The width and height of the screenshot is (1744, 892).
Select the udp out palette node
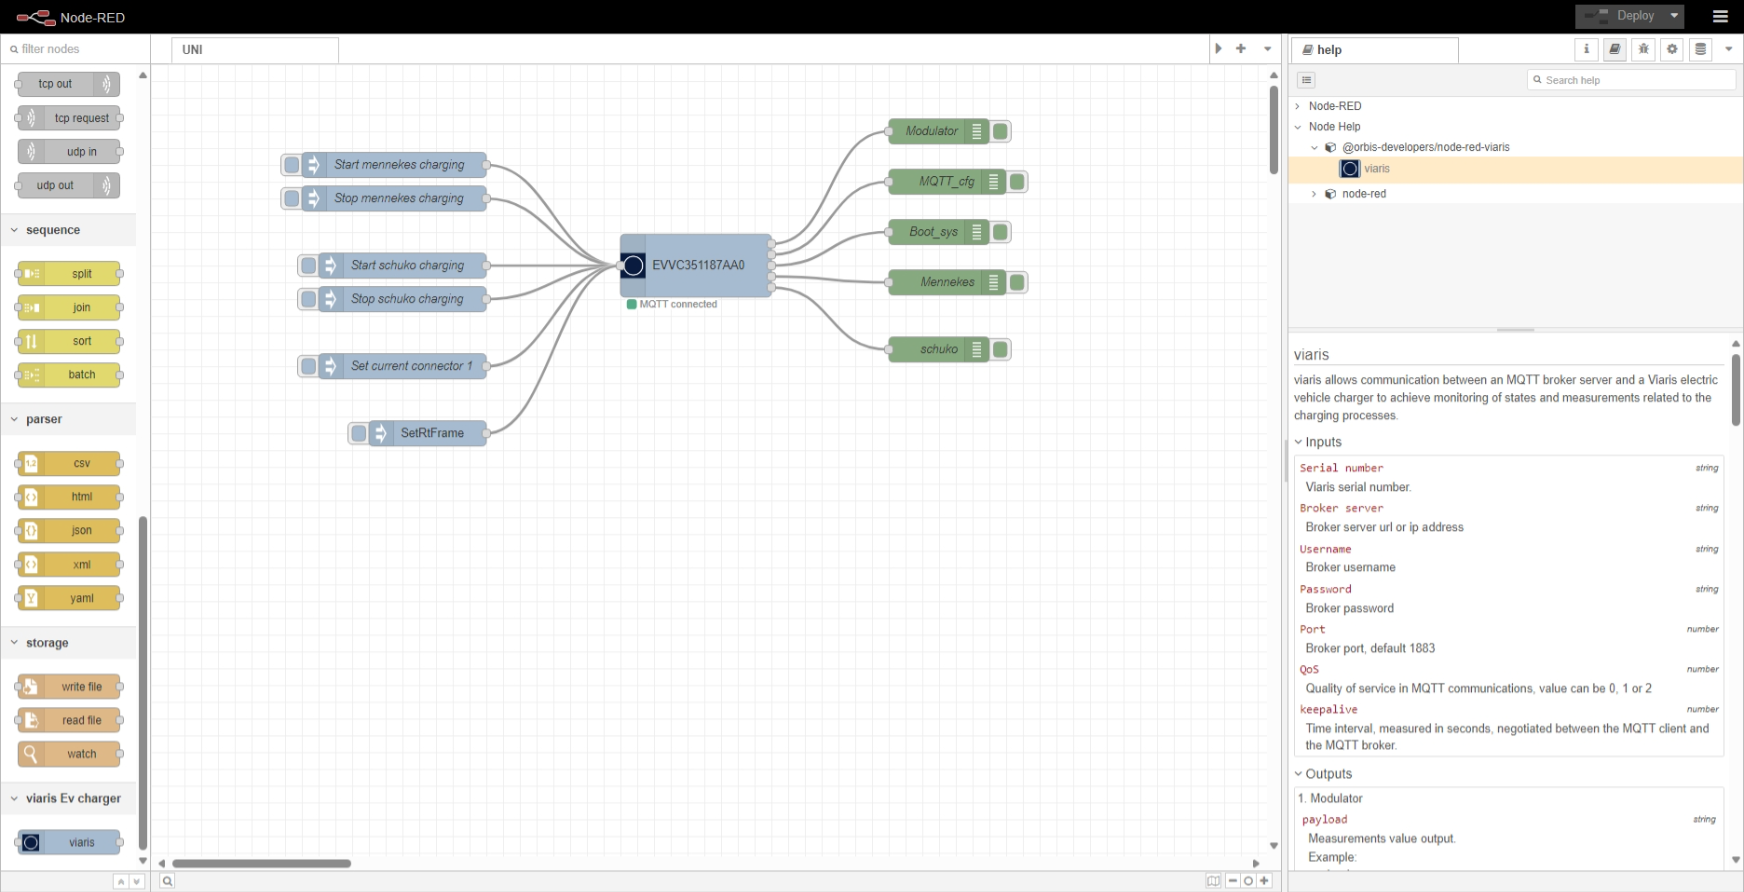[68, 185]
